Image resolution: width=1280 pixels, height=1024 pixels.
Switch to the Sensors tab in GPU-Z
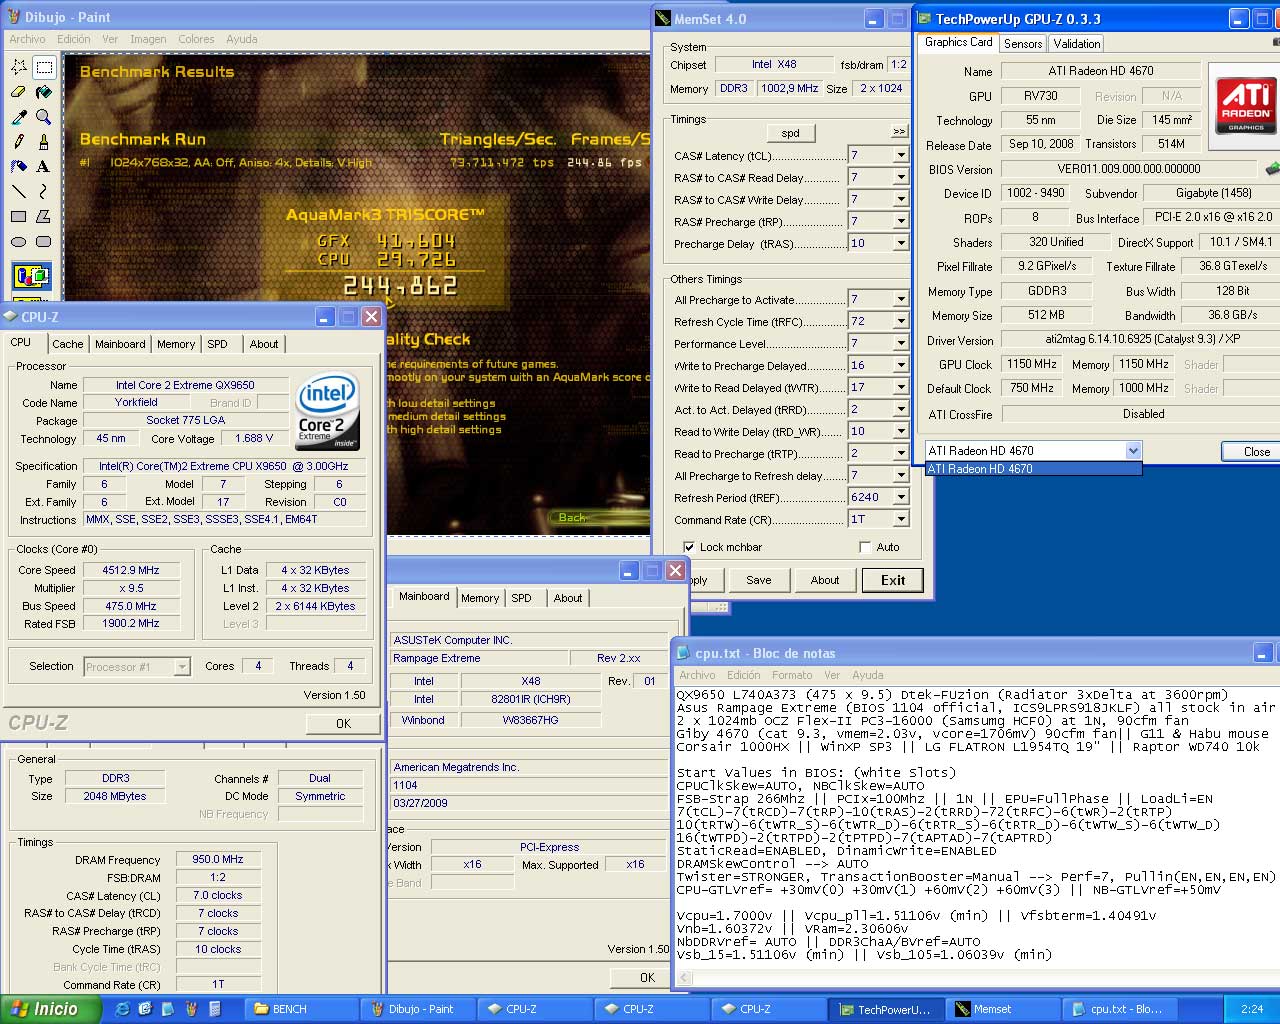click(x=1023, y=44)
